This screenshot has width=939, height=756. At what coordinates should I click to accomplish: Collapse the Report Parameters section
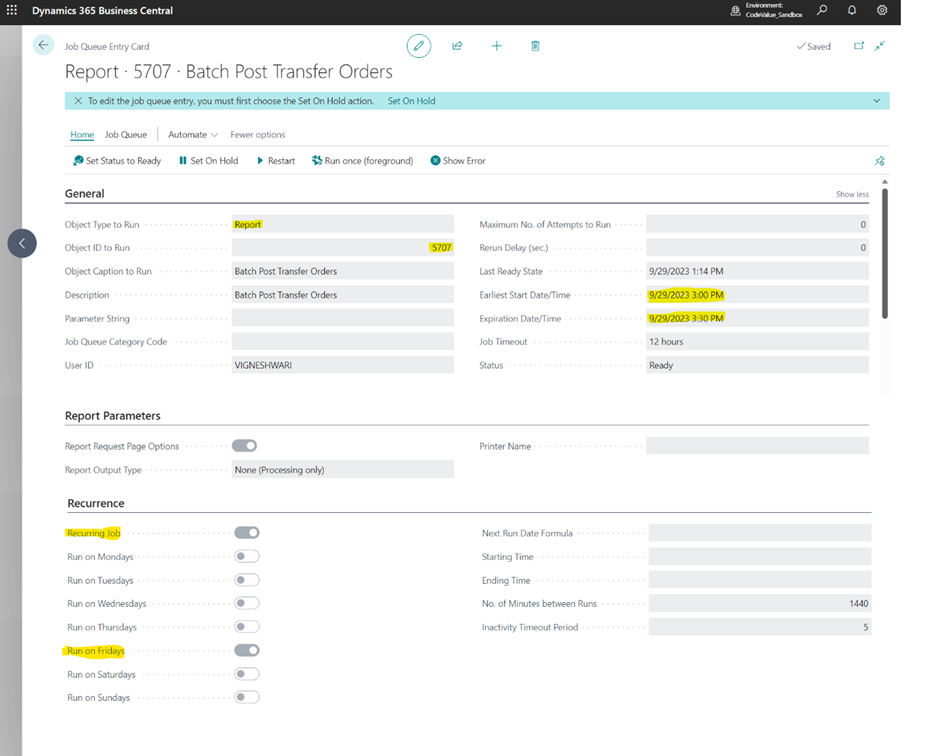tap(113, 416)
